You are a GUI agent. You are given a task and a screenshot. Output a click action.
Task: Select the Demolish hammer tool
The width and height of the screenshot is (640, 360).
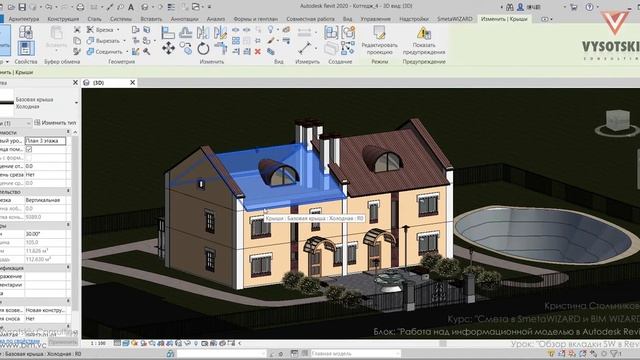click(146, 51)
